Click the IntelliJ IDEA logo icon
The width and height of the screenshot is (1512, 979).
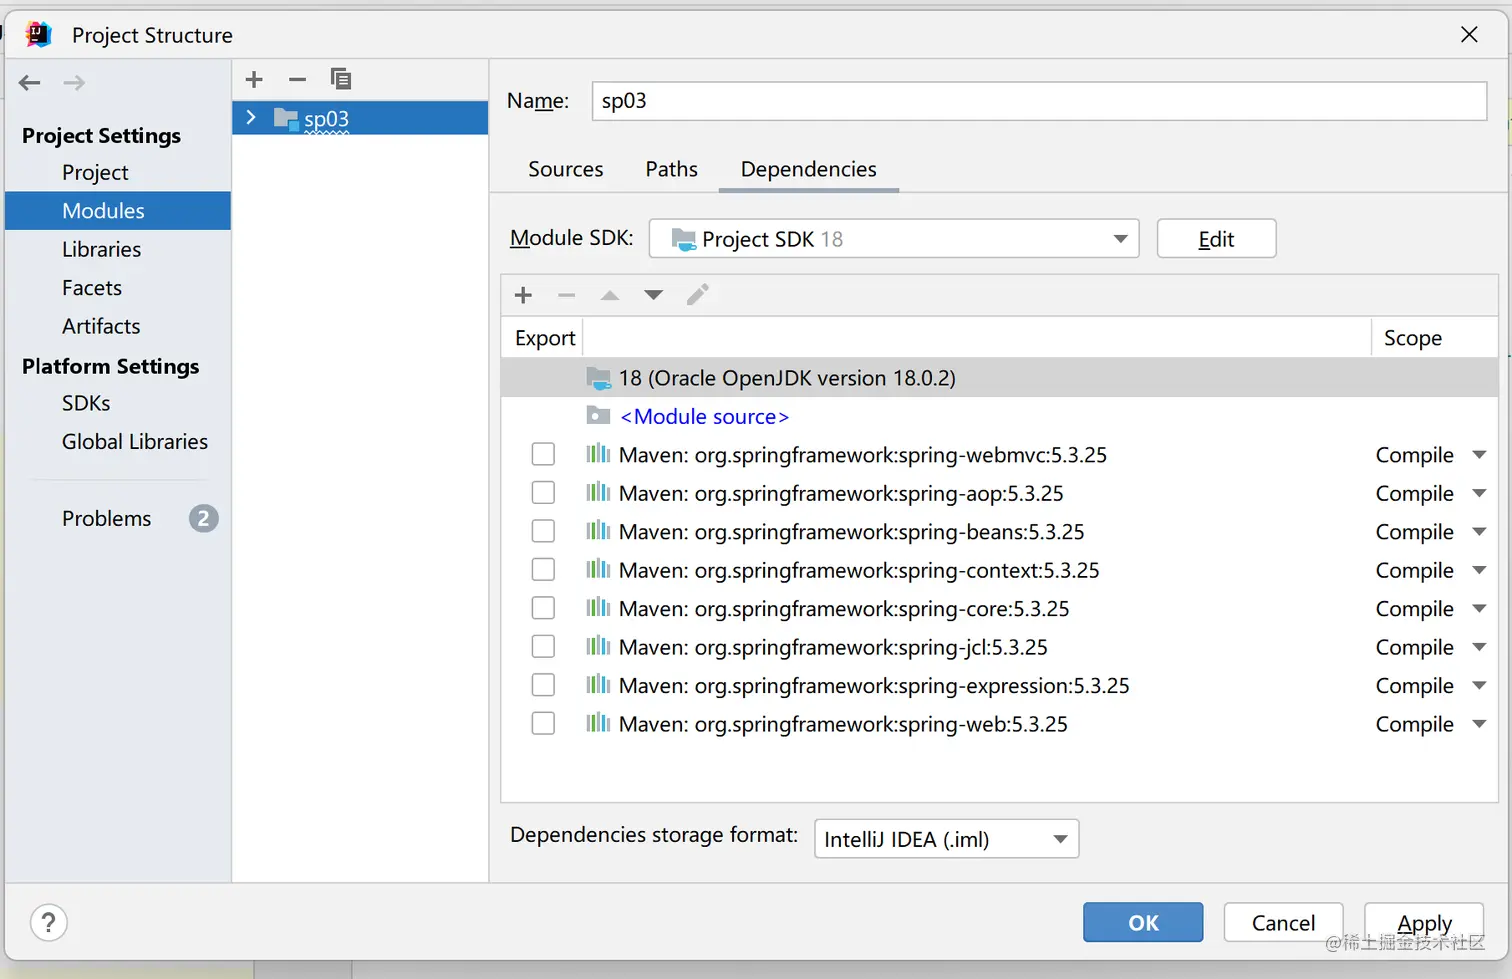click(38, 34)
